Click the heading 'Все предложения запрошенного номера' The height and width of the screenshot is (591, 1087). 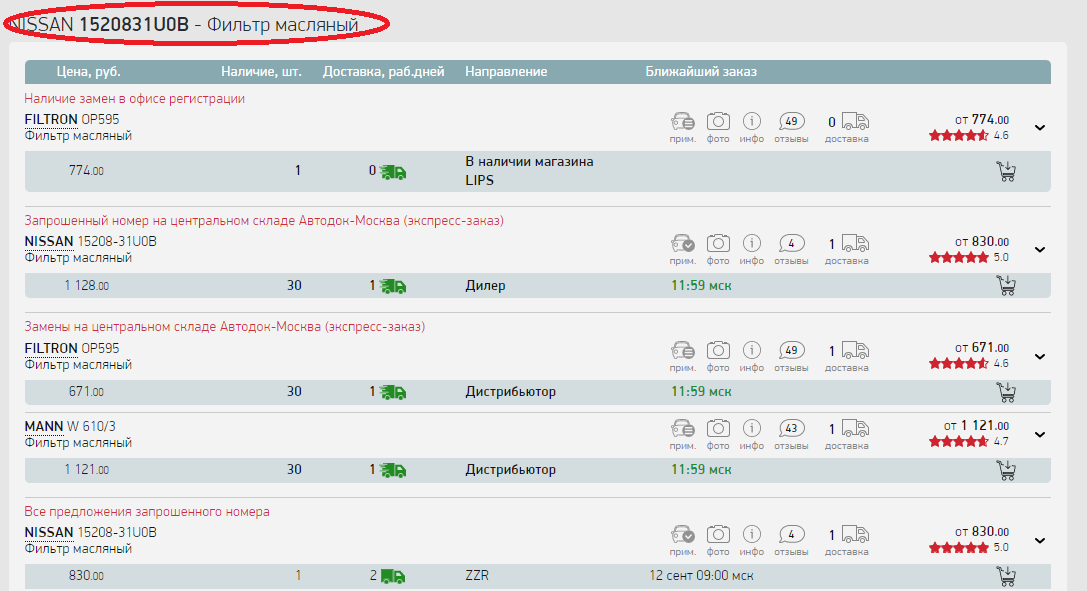pyautogui.click(x=147, y=511)
